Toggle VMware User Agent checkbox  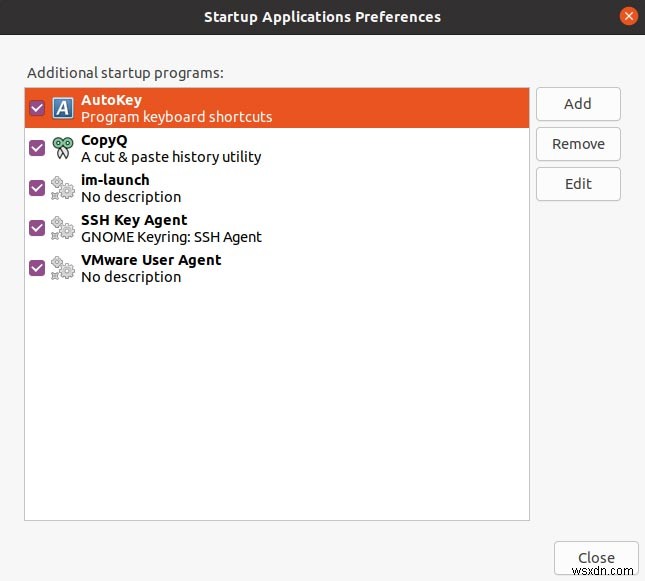37,268
